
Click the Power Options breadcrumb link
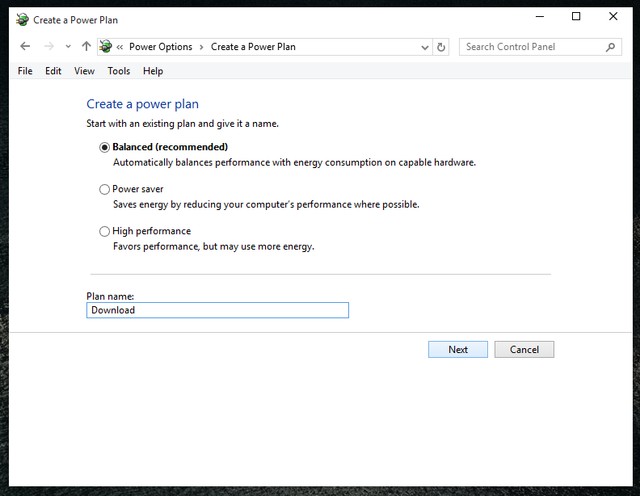(x=161, y=47)
